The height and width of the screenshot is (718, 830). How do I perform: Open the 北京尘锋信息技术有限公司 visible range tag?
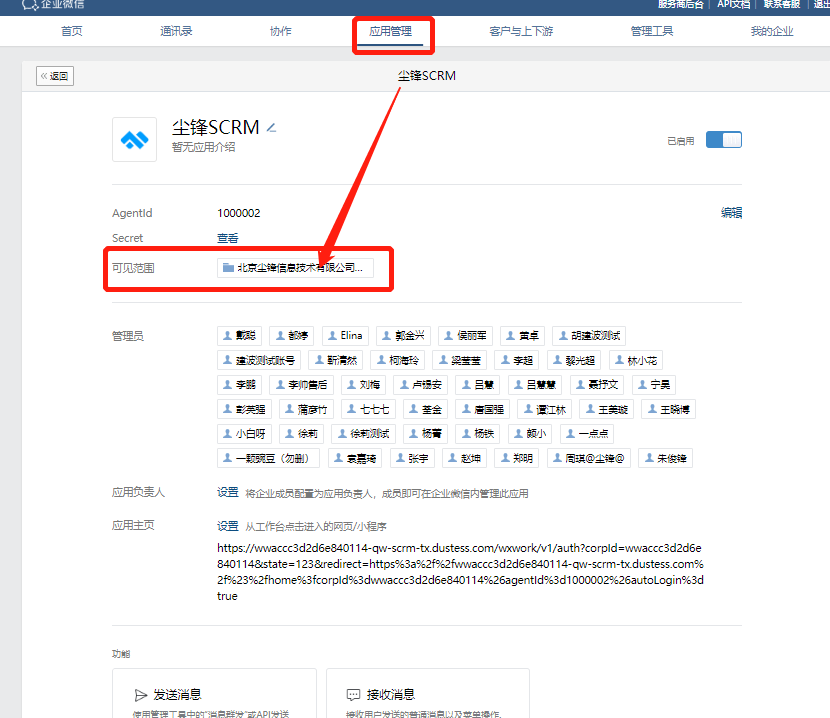tap(295, 268)
